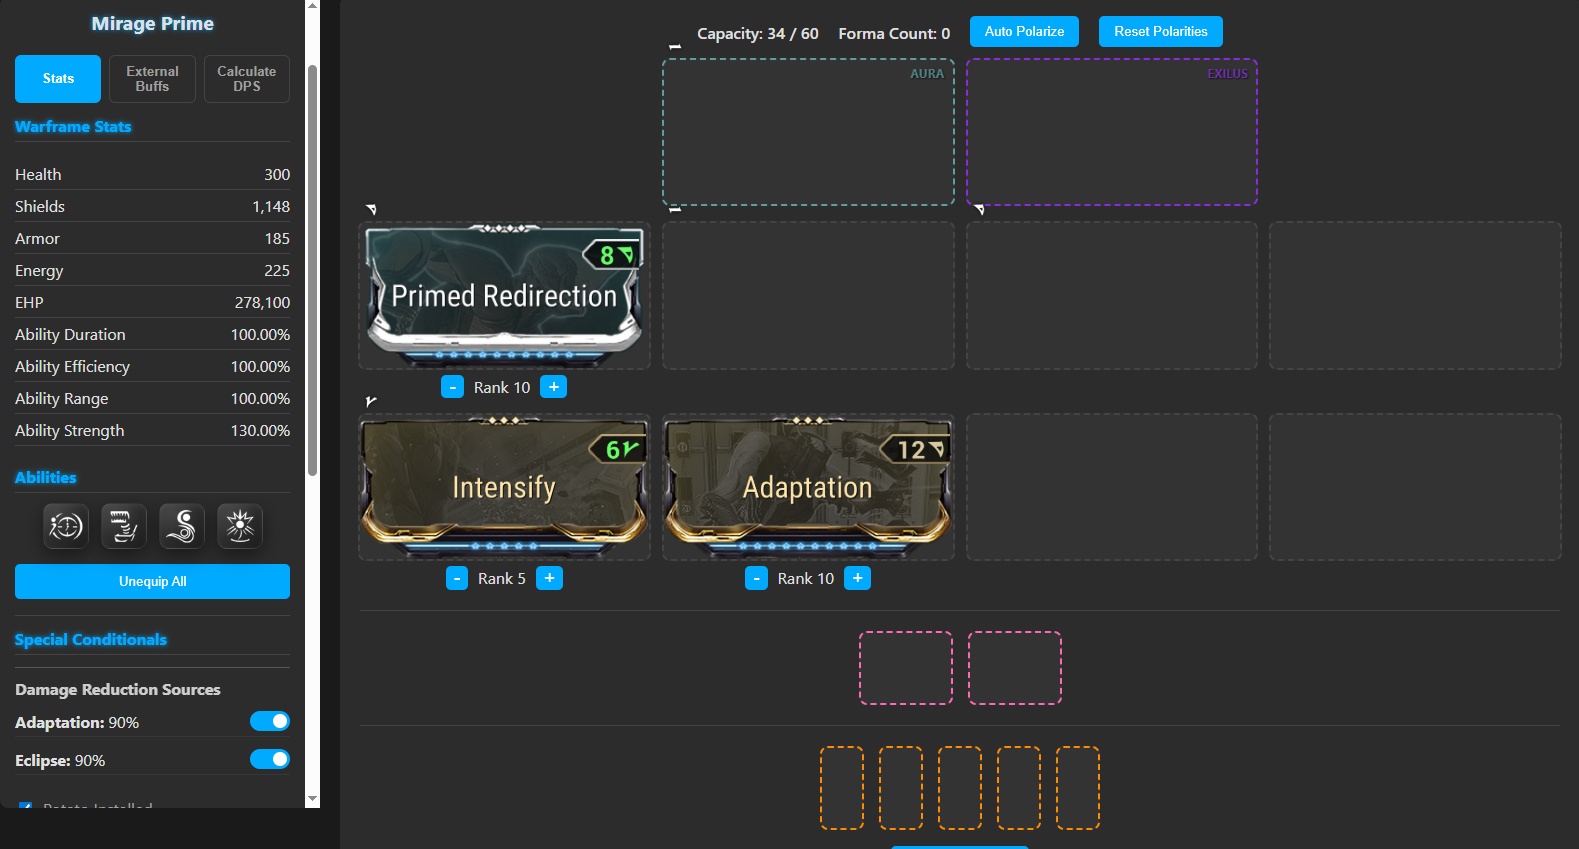Click the Shields value 1,148

click(271, 207)
